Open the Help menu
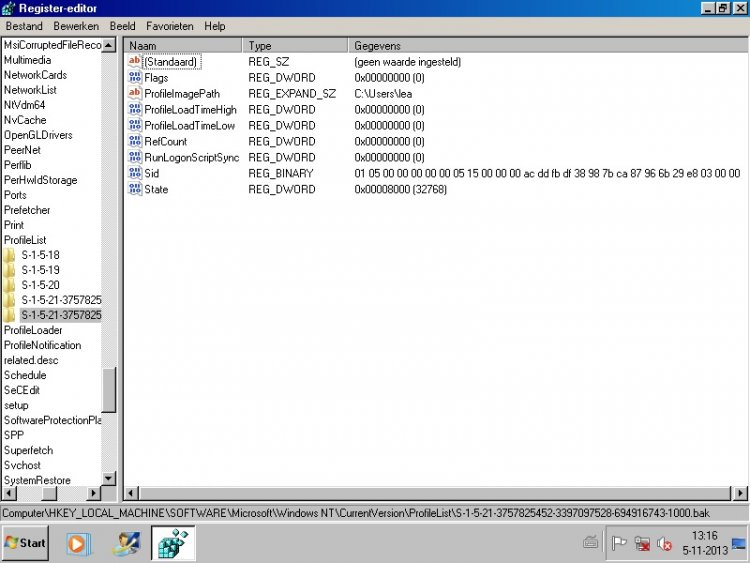The height and width of the screenshot is (563, 750). [215, 26]
